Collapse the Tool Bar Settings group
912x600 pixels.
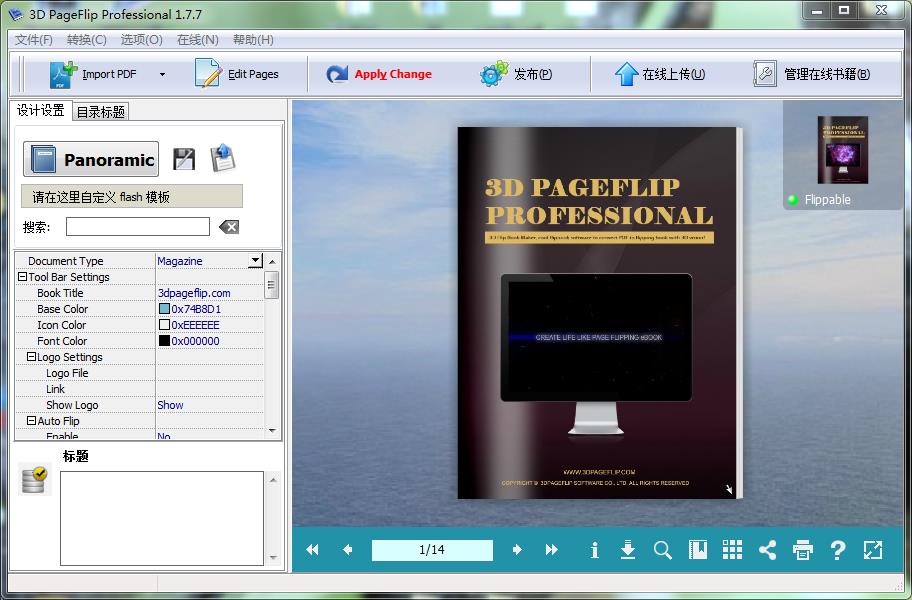tap(22, 277)
